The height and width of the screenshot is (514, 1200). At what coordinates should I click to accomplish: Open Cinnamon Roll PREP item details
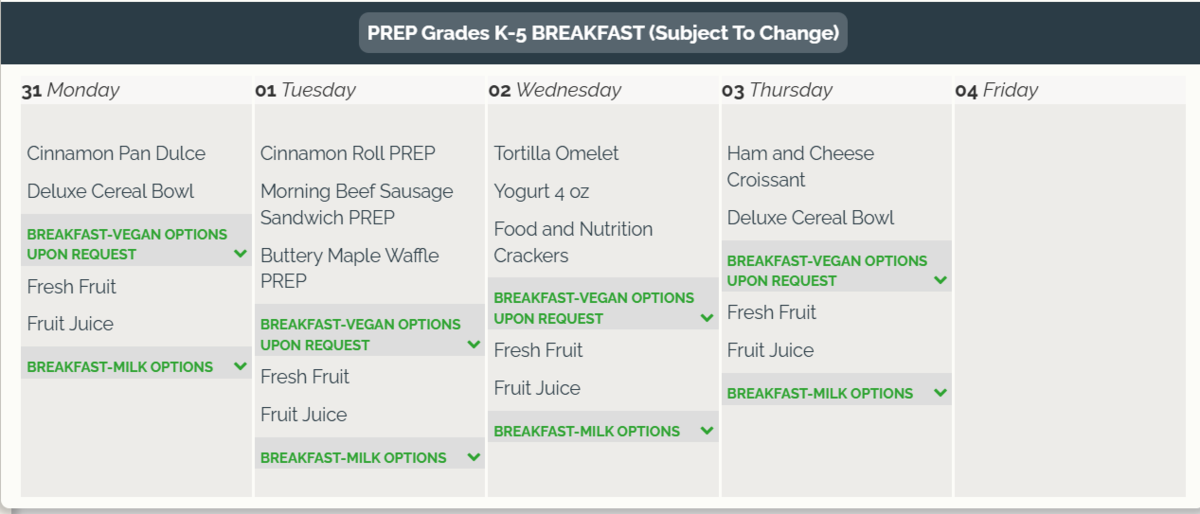point(348,153)
